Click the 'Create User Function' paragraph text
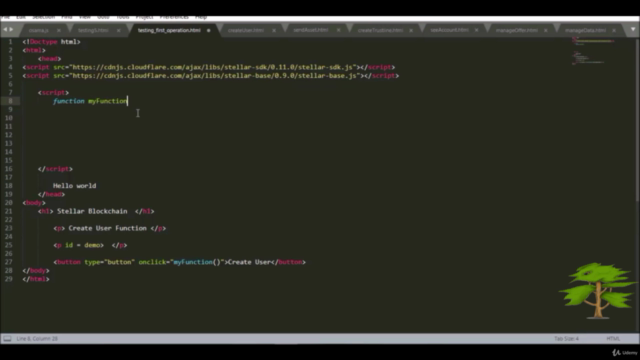 pyautogui.click(x=107, y=228)
